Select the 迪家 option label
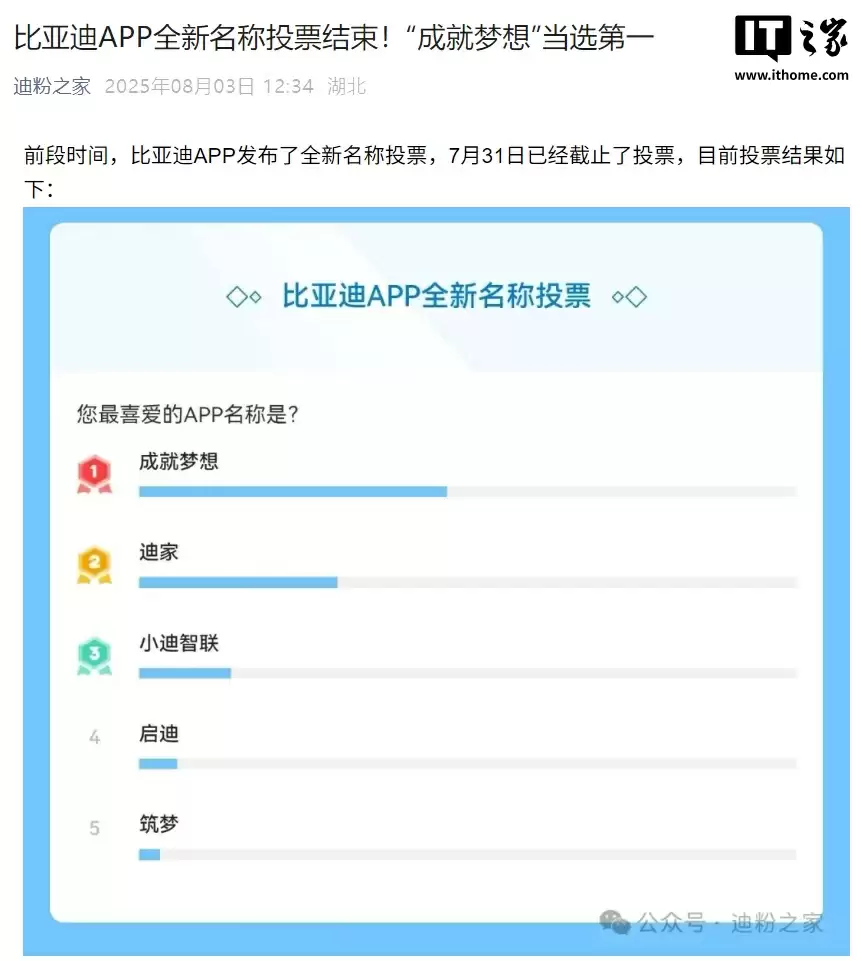Image resolution: width=862 pixels, height=961 pixels. click(159, 552)
